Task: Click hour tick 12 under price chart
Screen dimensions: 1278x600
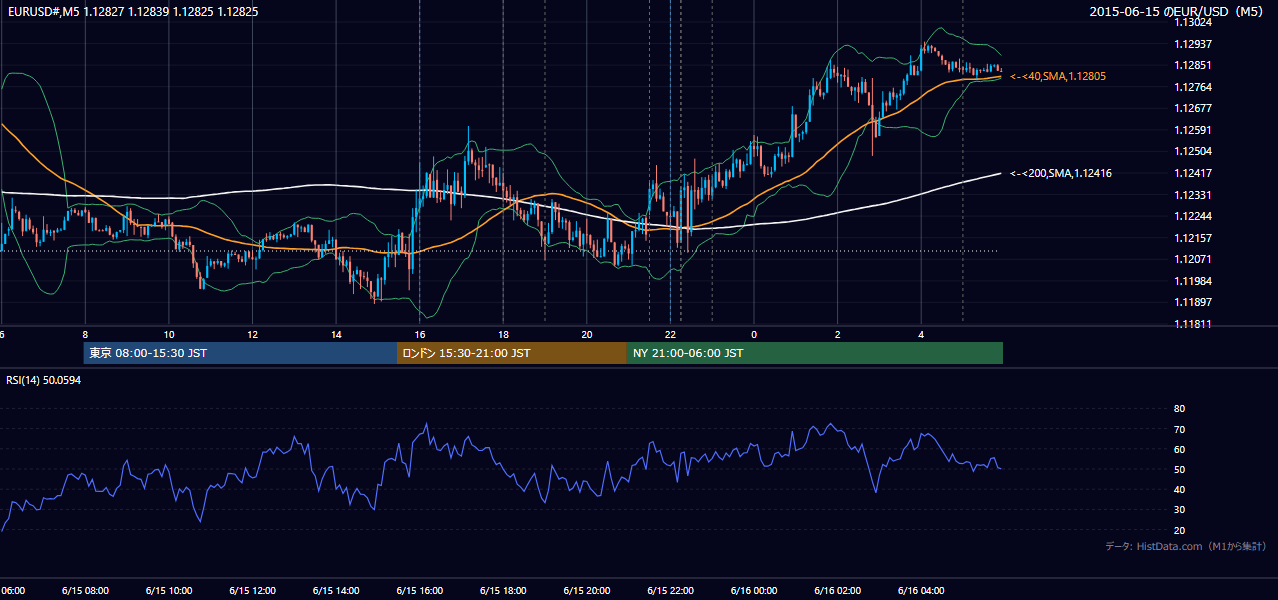Action: [253, 334]
